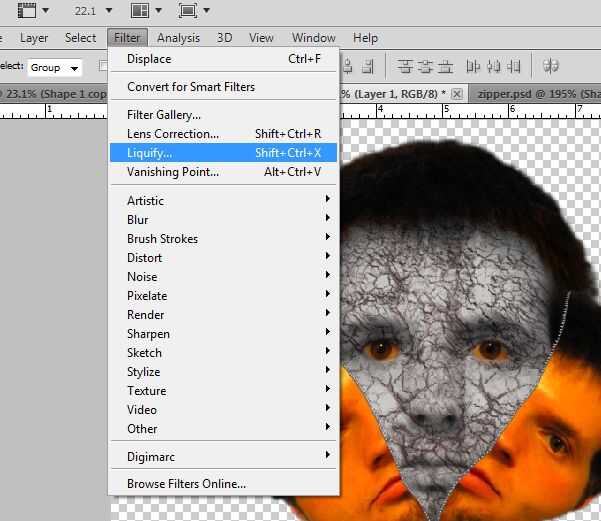Expand the Noise filter submenu
Viewport: 601px width, 521px height.
223,276
